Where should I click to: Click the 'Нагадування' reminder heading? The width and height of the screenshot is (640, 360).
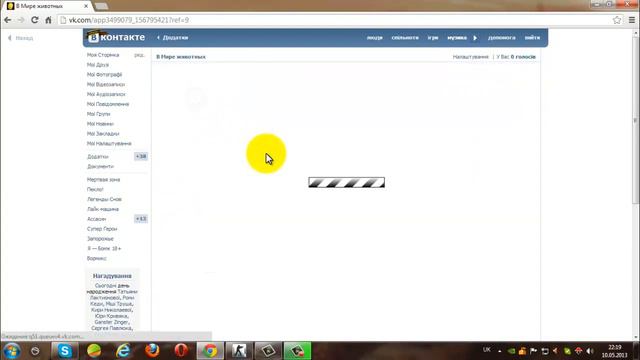pos(112,276)
